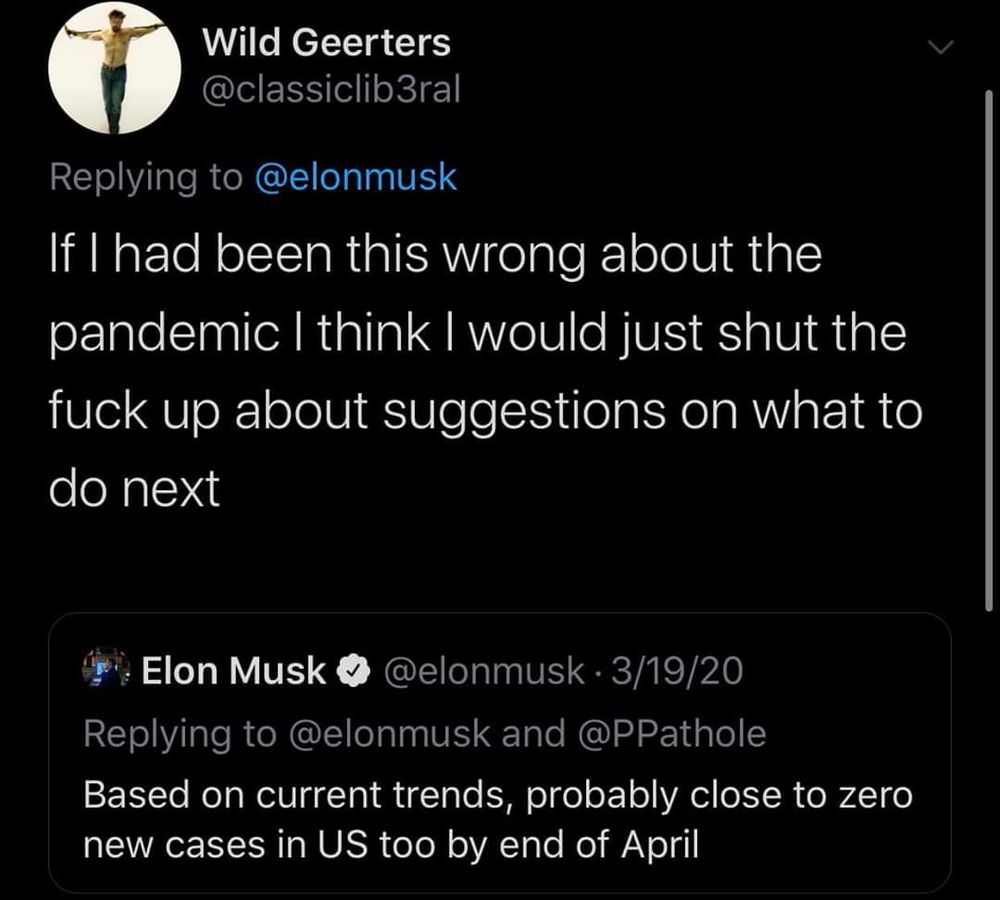Screen dimensions: 1000x900
Task: Open the Elon Musk name in quoted tweet
Action: click(x=234, y=671)
